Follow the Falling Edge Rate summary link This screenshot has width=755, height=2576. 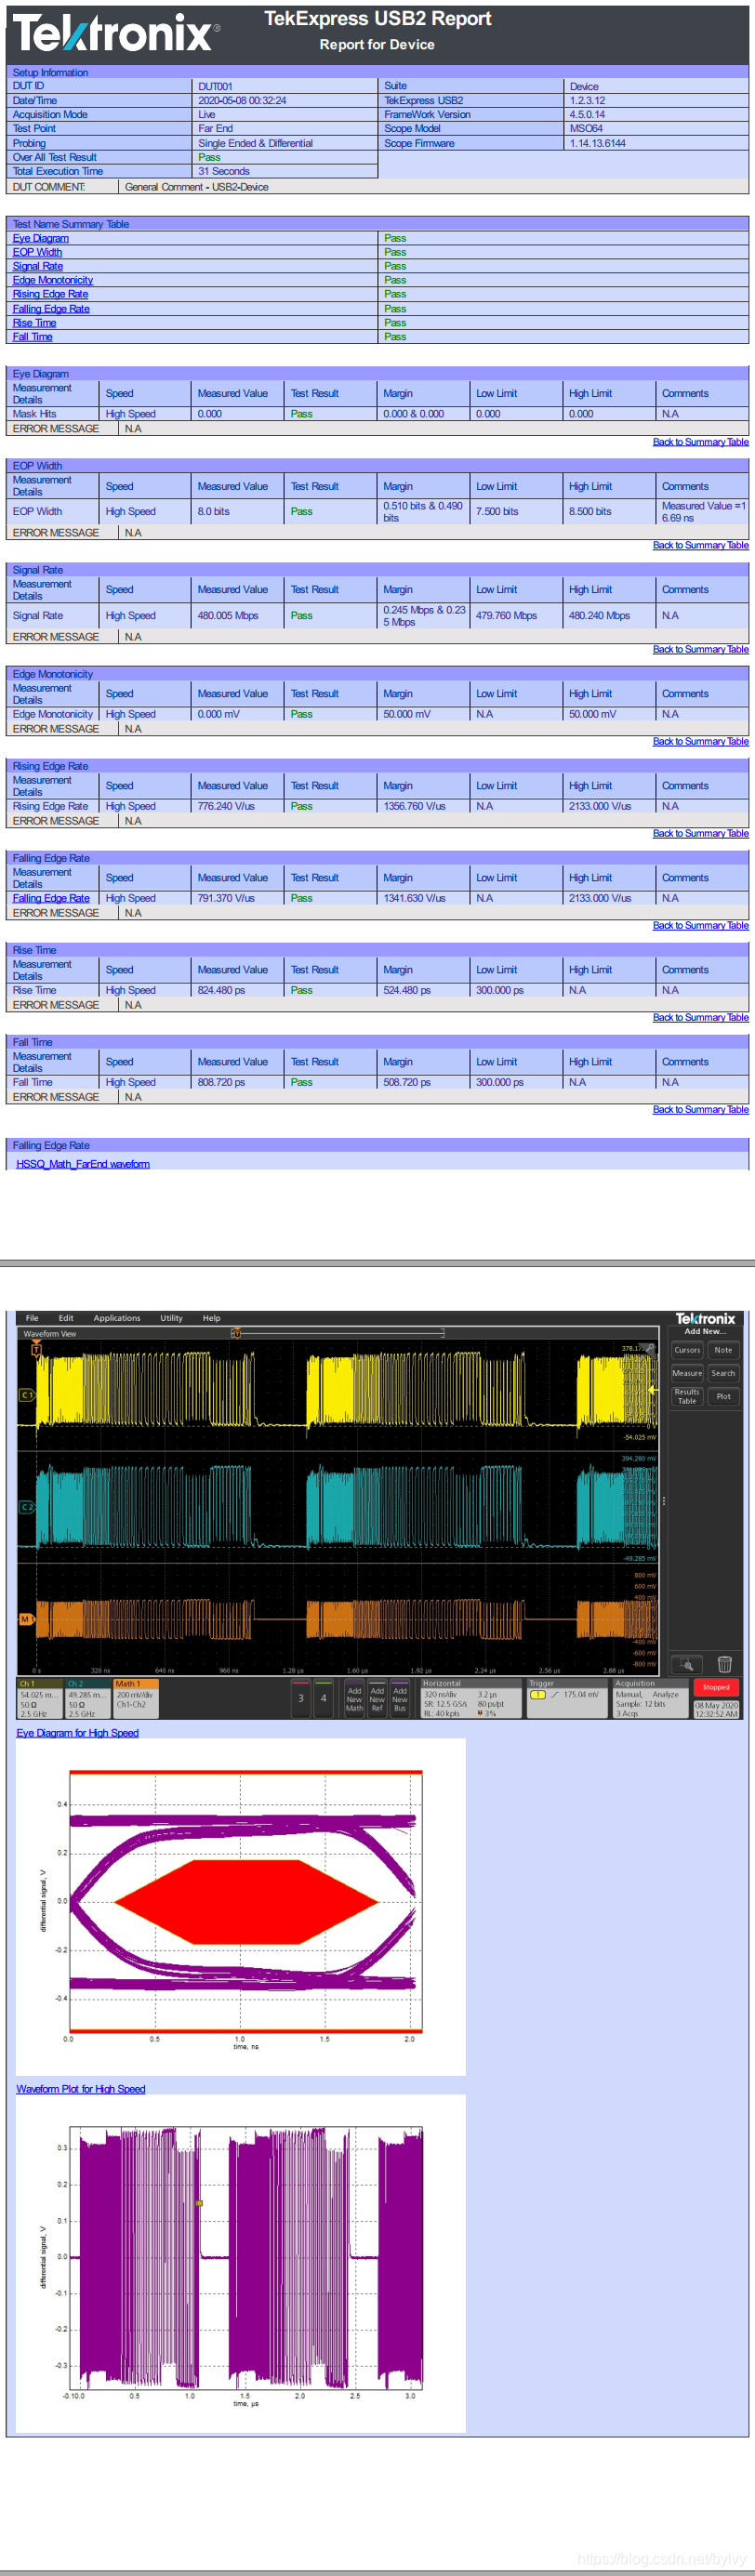[51, 309]
